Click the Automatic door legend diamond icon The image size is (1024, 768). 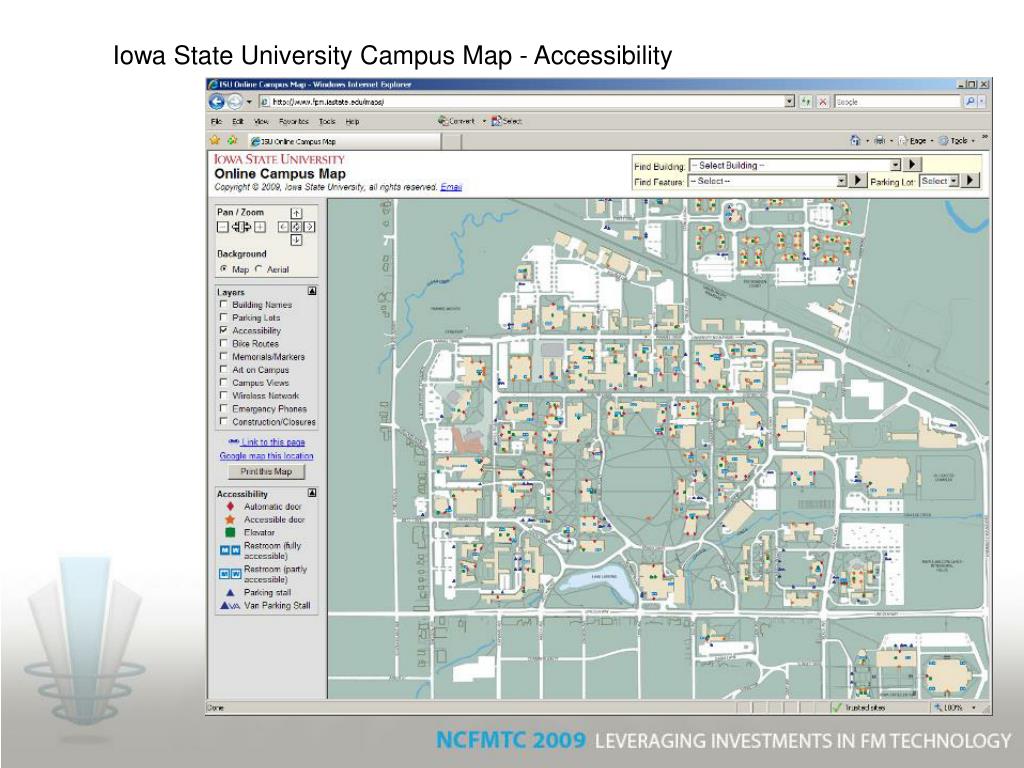pyautogui.click(x=230, y=506)
